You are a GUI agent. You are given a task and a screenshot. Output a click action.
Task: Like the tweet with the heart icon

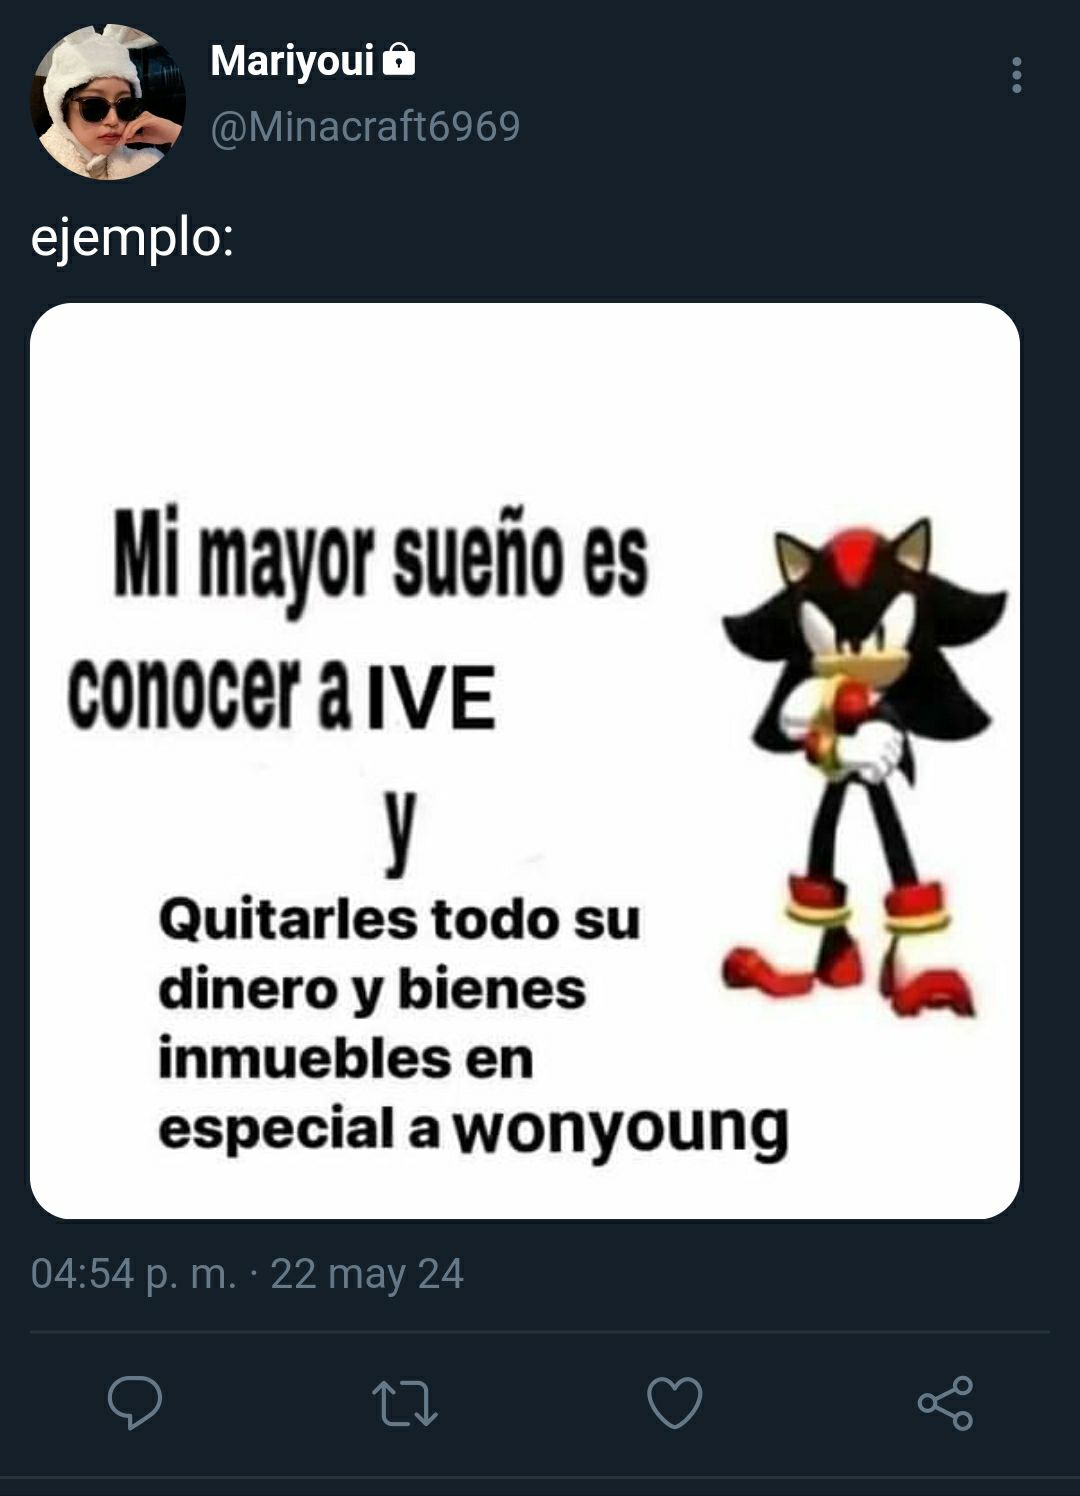pyautogui.click(x=675, y=1402)
